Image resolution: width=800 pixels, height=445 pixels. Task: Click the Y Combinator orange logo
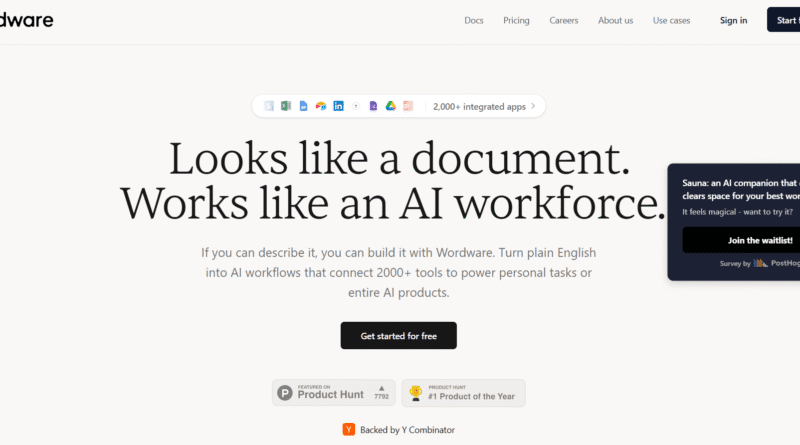(x=349, y=429)
